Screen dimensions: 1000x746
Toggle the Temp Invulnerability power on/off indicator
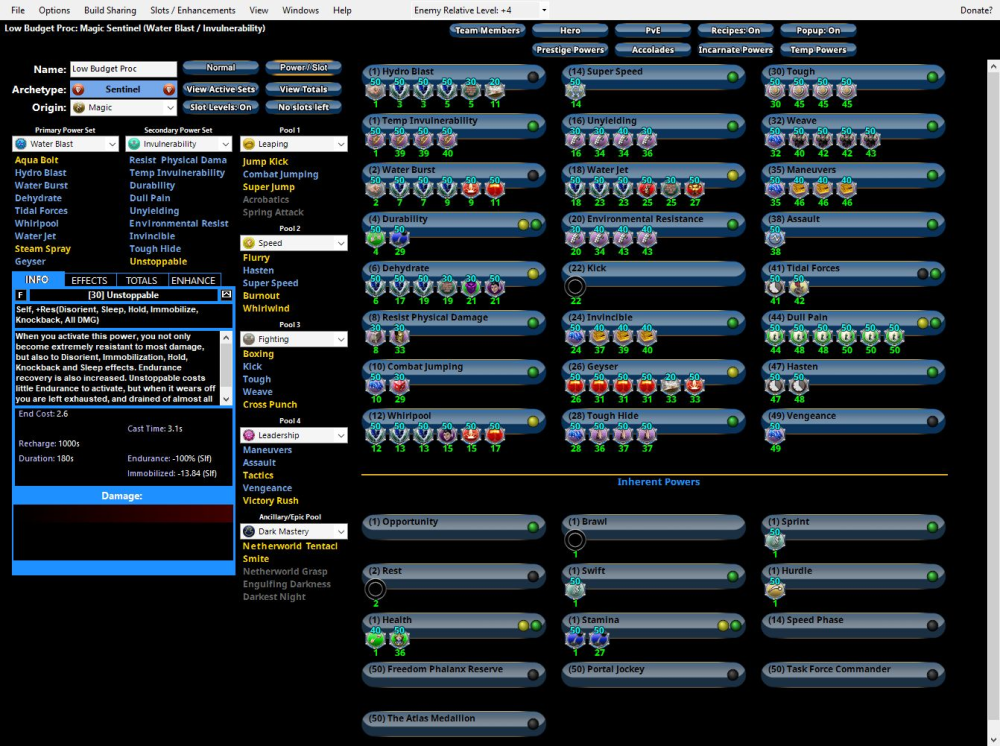(x=534, y=126)
